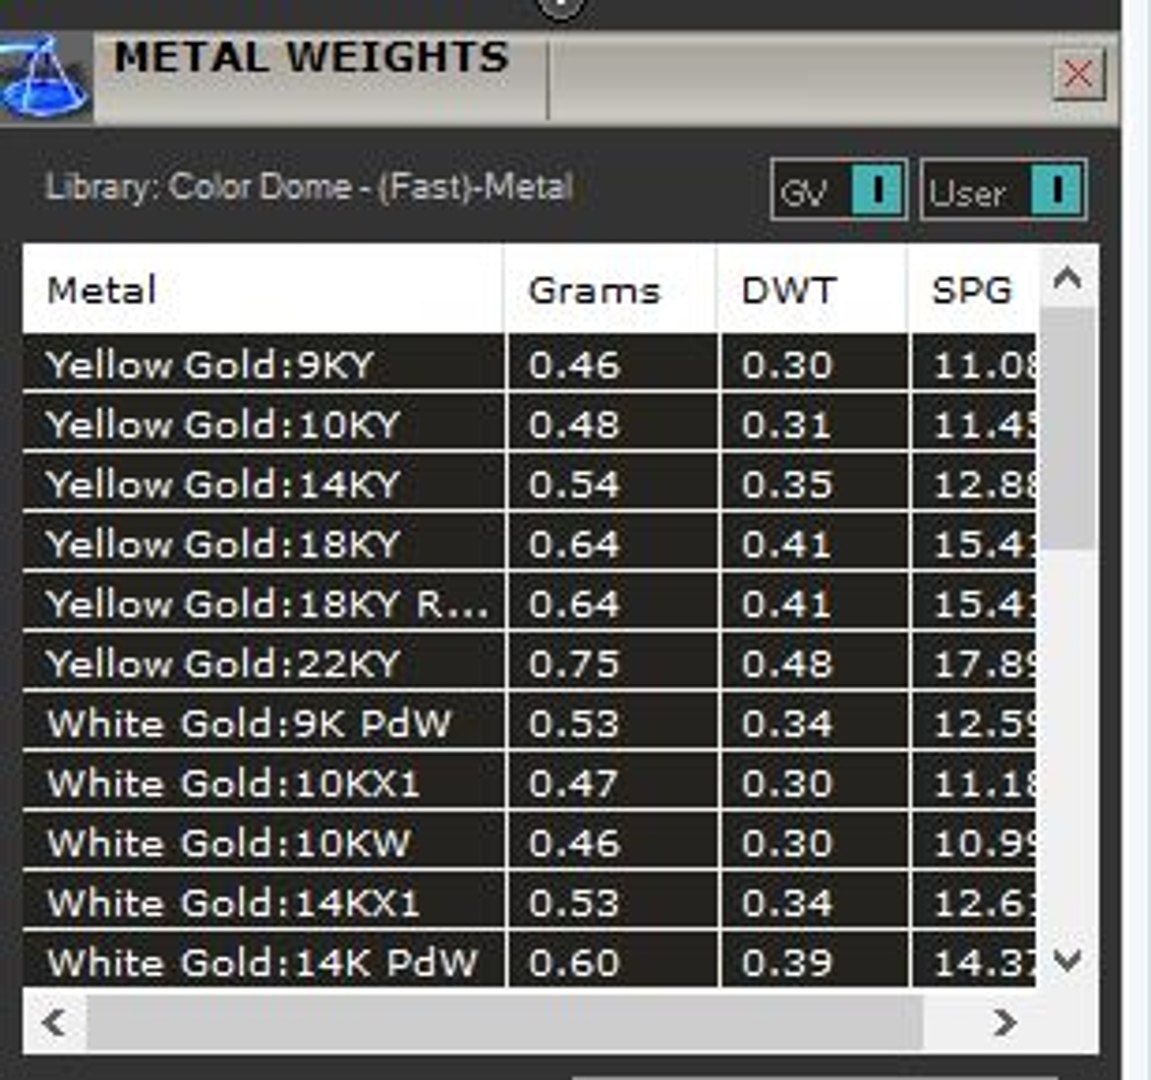
Task: Select the Yellow Gold:9KY row
Action: click(529, 363)
